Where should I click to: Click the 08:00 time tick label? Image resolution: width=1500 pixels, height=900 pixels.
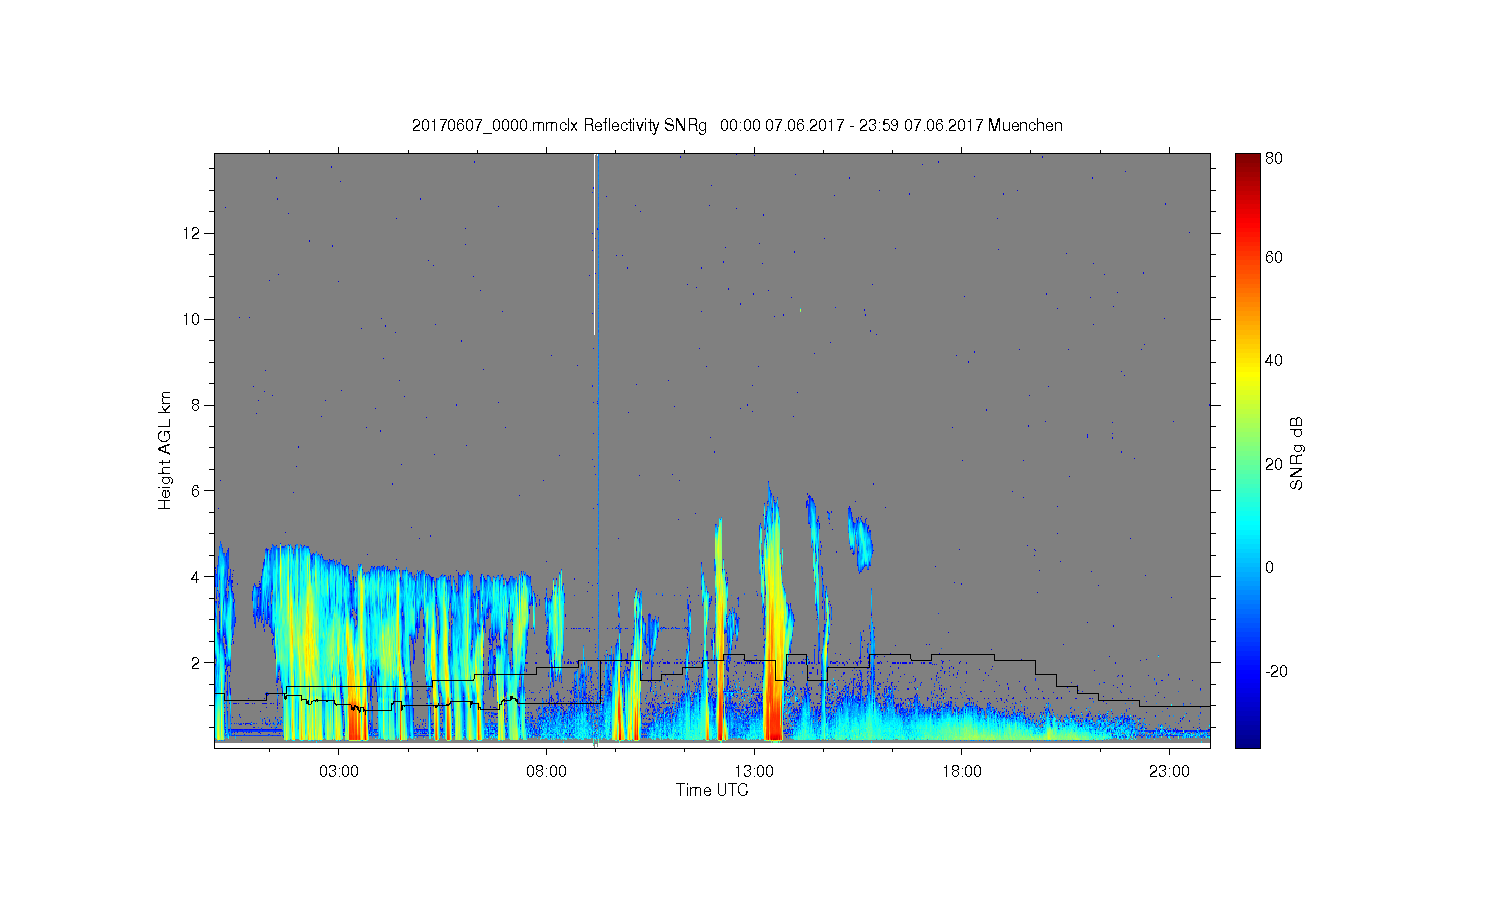[546, 772]
